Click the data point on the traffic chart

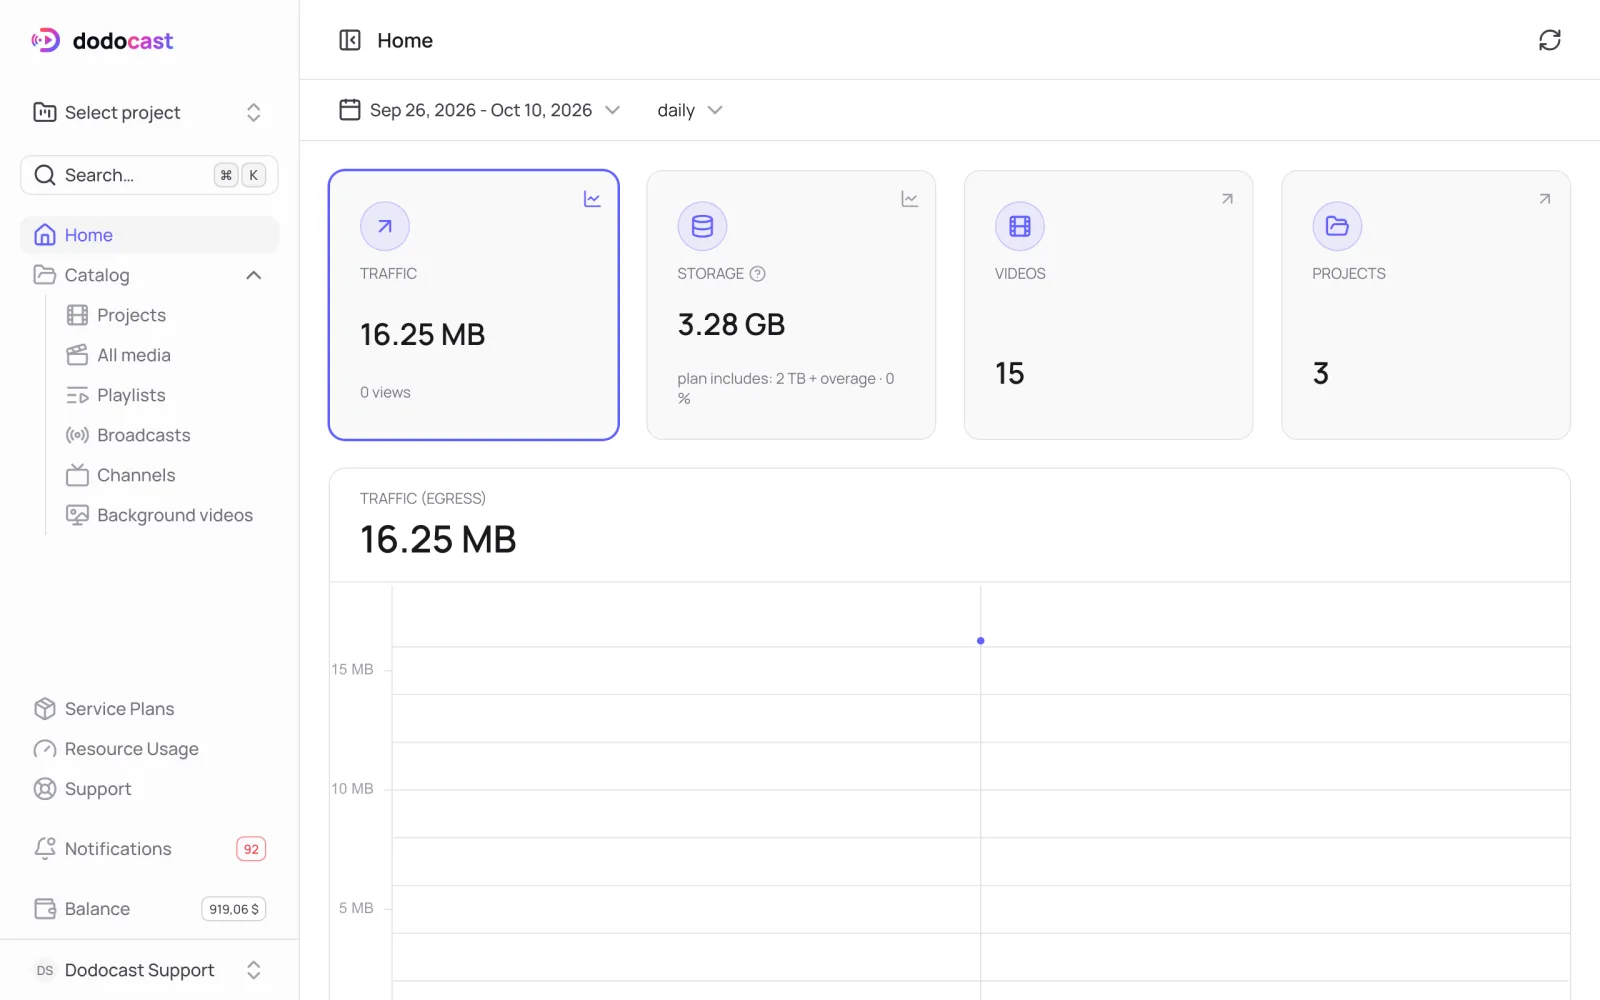pyautogui.click(x=980, y=640)
